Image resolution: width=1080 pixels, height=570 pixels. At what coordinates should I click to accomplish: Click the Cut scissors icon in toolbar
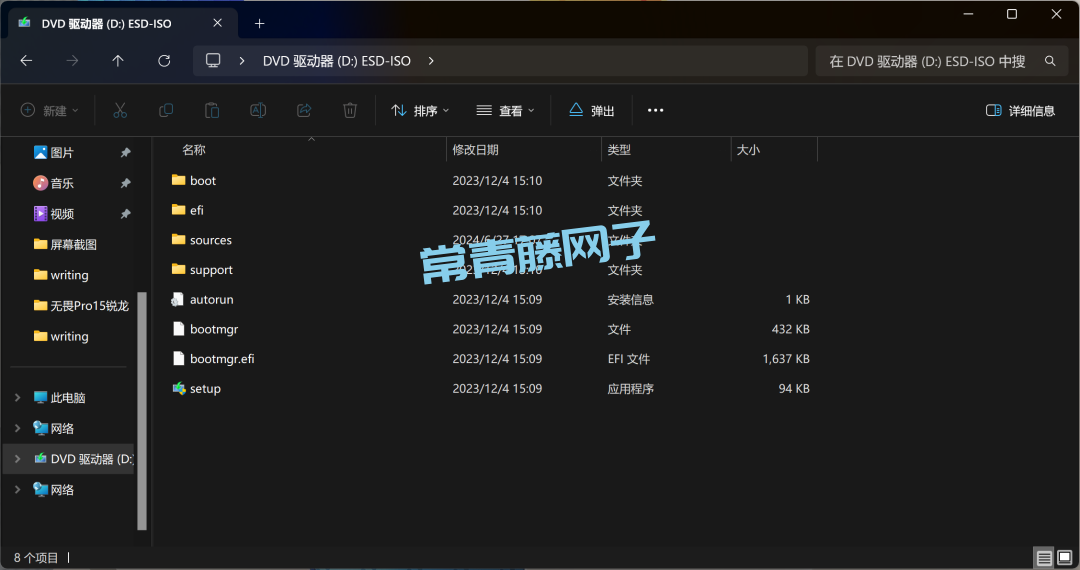pyautogui.click(x=120, y=110)
